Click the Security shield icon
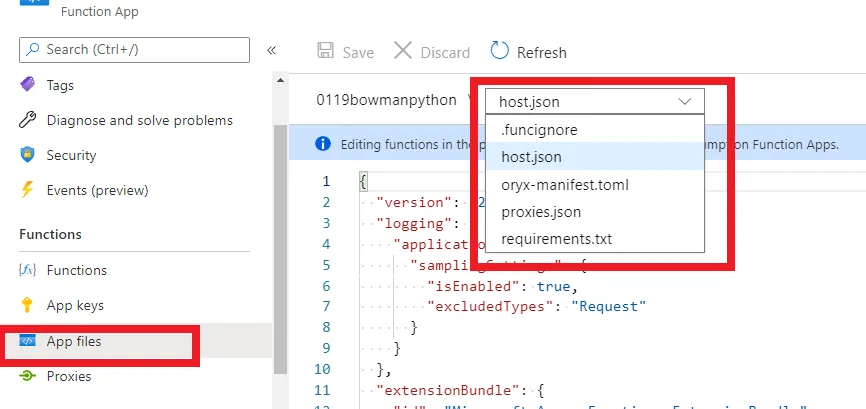The image size is (866, 409). (28, 155)
